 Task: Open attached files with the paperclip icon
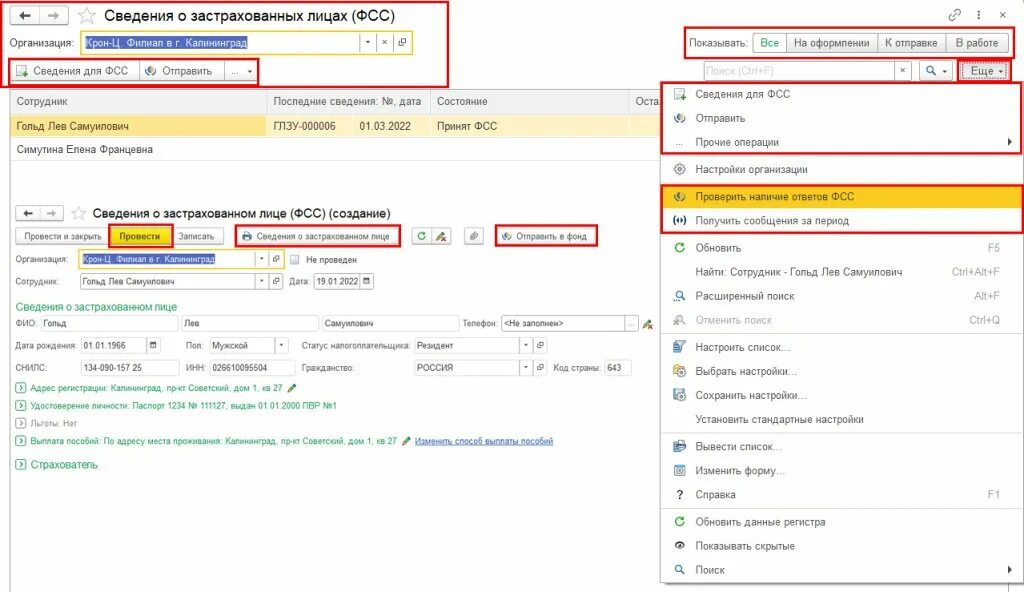pyautogui.click(x=474, y=236)
